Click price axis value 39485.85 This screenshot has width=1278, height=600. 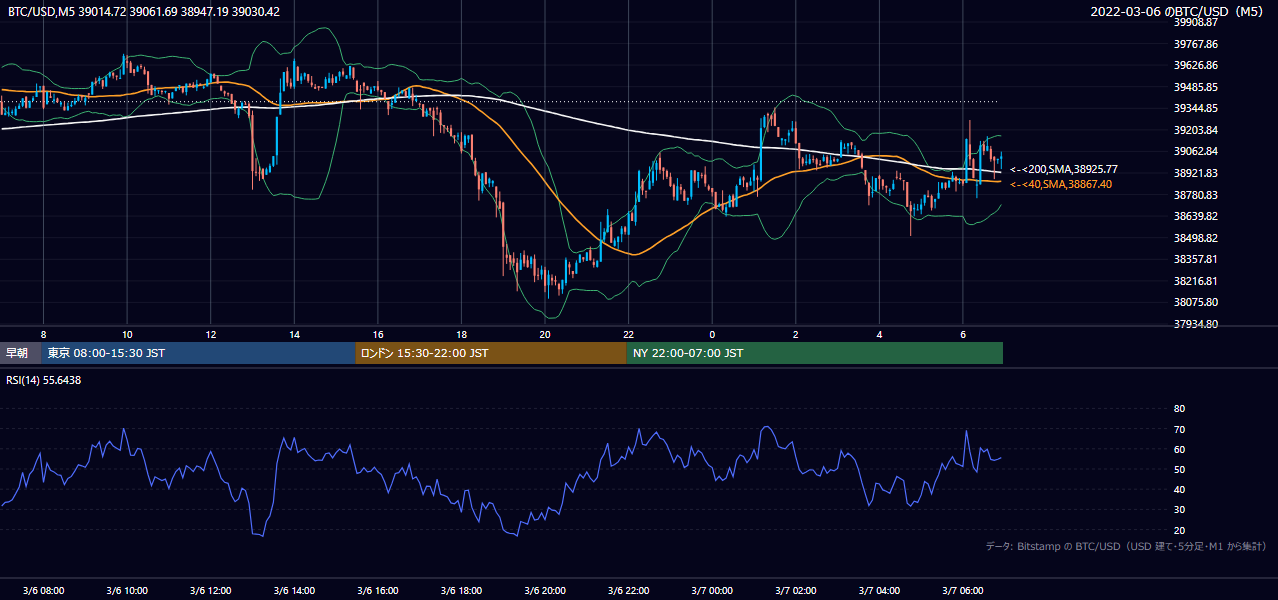tap(1197, 87)
